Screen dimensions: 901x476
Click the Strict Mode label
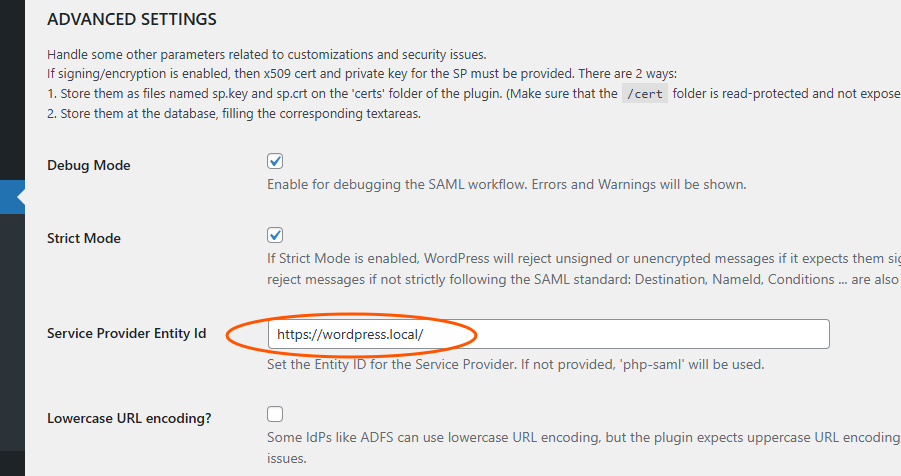click(84, 239)
